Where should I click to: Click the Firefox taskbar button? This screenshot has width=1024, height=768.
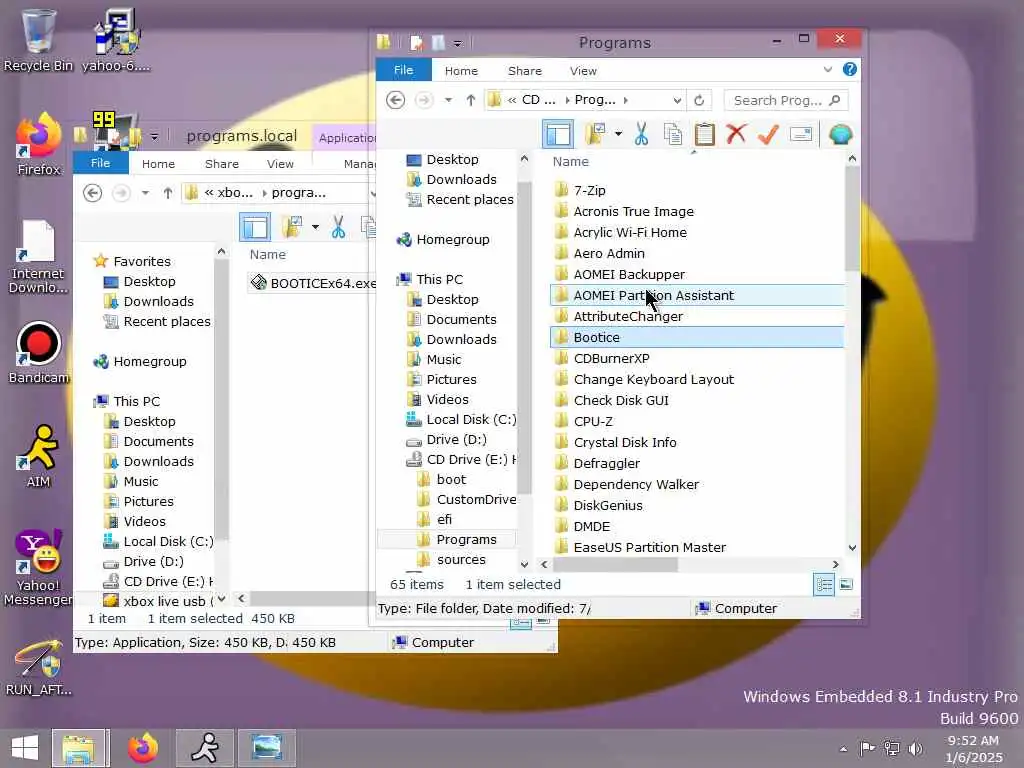[142, 748]
